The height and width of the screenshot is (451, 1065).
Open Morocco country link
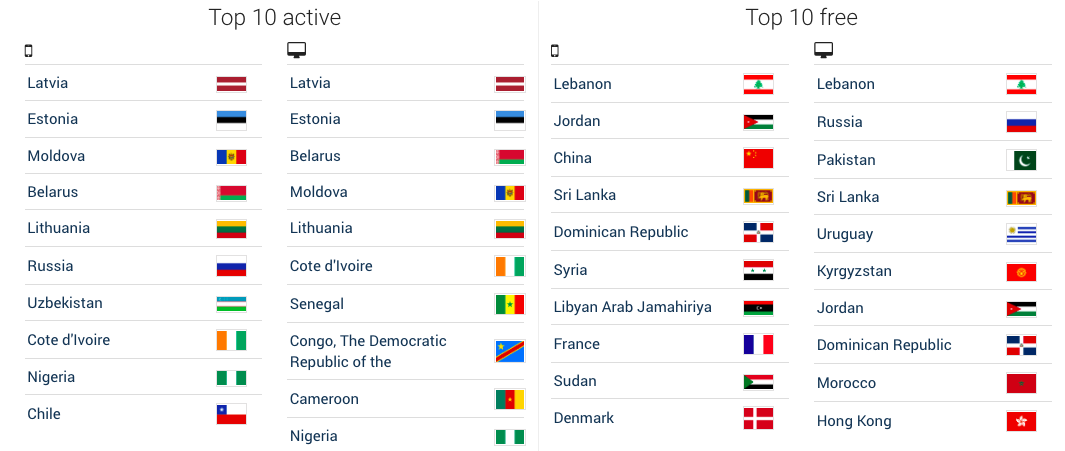[x=846, y=383]
